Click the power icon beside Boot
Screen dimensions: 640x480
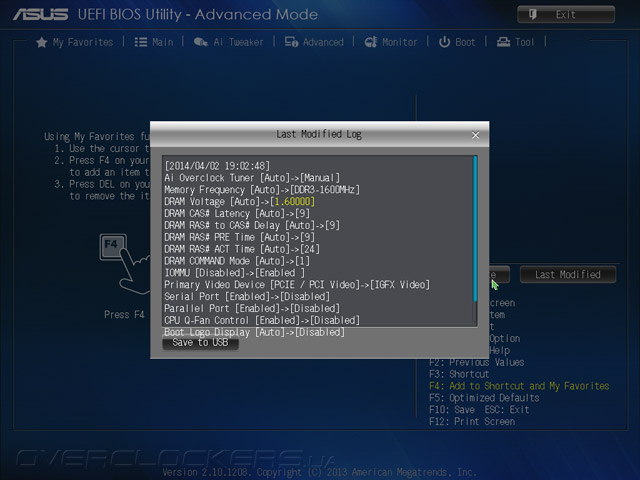click(x=444, y=42)
